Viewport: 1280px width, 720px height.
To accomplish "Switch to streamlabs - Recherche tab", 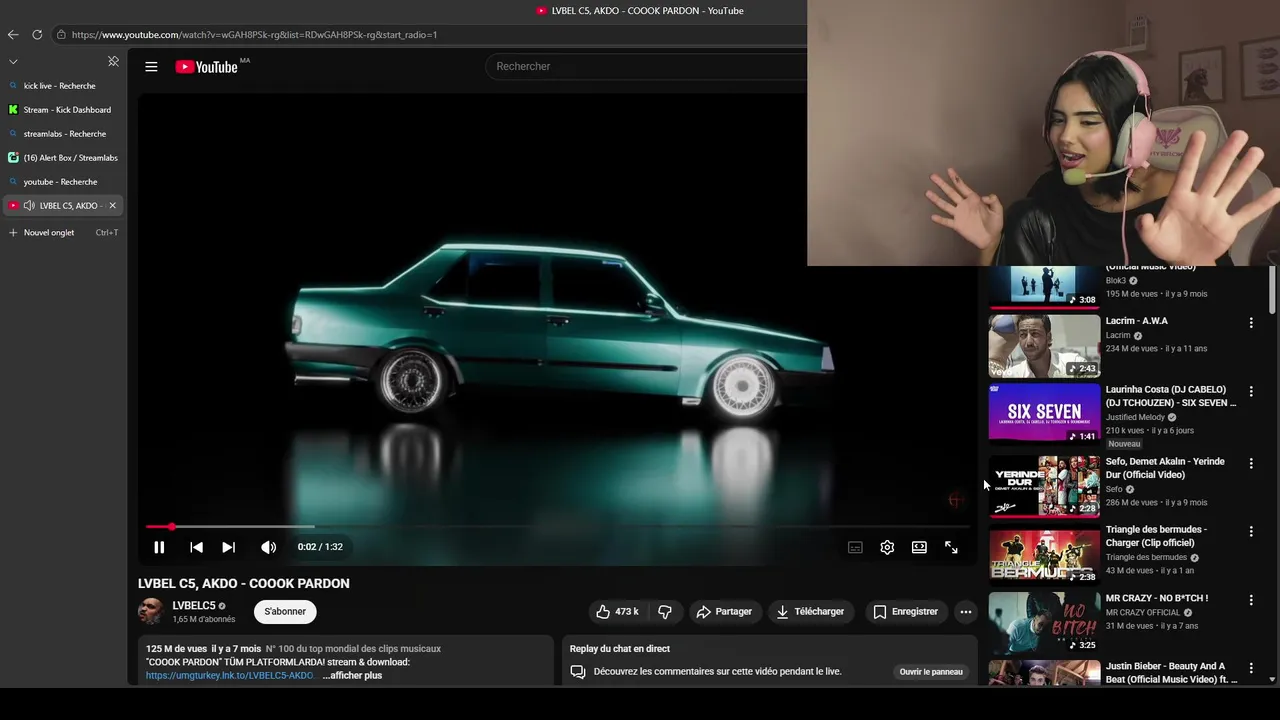I will tap(63, 134).
